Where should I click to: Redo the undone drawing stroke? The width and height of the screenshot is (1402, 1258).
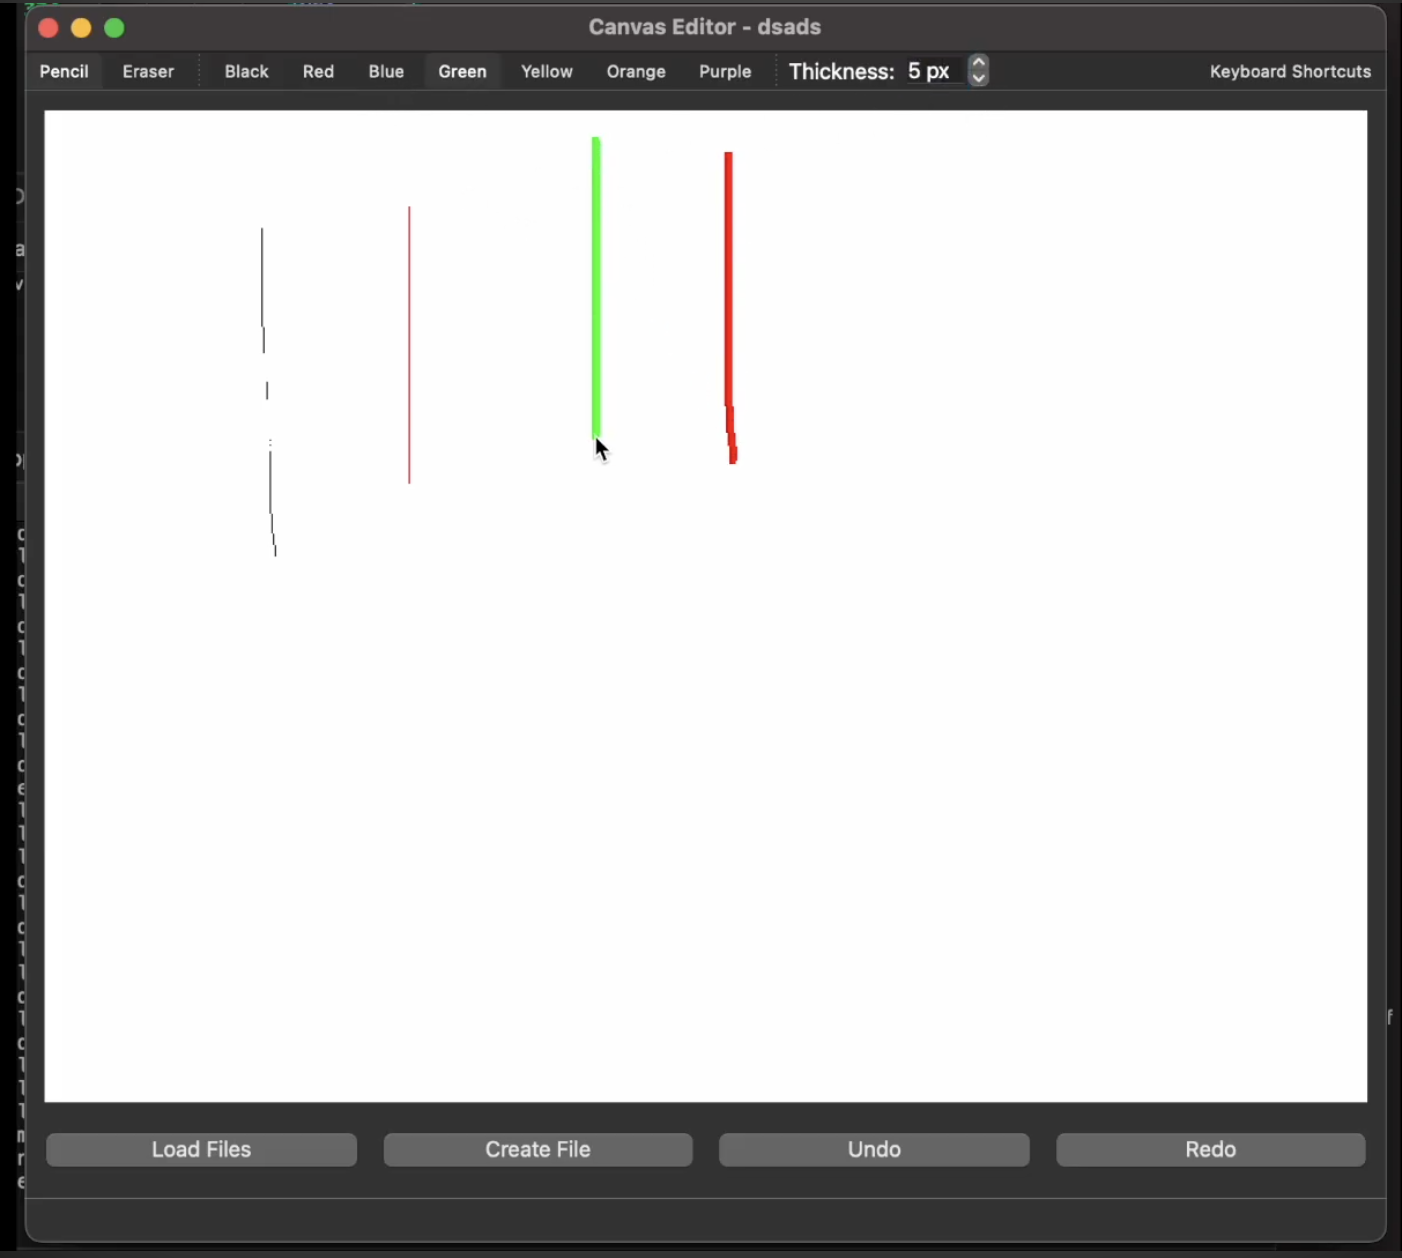click(x=1209, y=1149)
